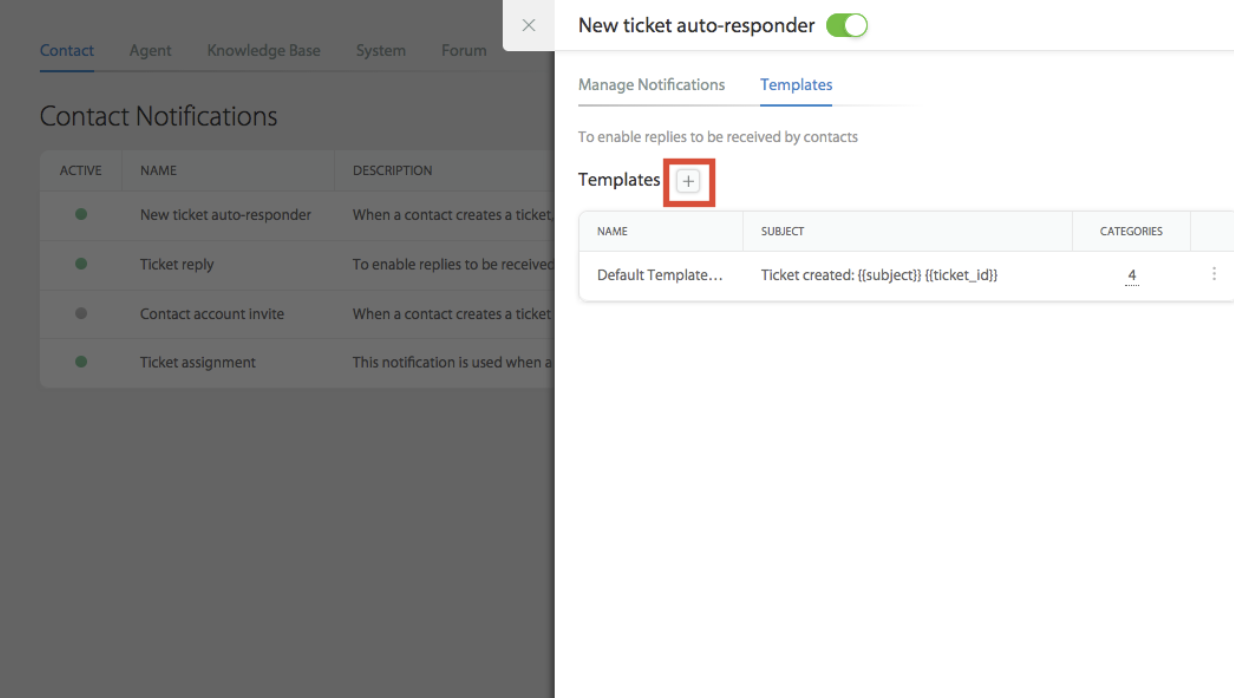Select the Templates tab
1234x700 pixels.
point(796,85)
